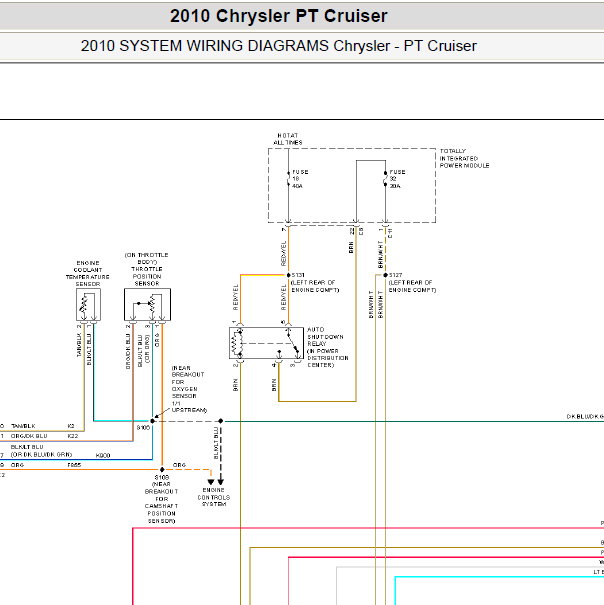
Task: Click the 'S127' splice label
Action: 395,275
